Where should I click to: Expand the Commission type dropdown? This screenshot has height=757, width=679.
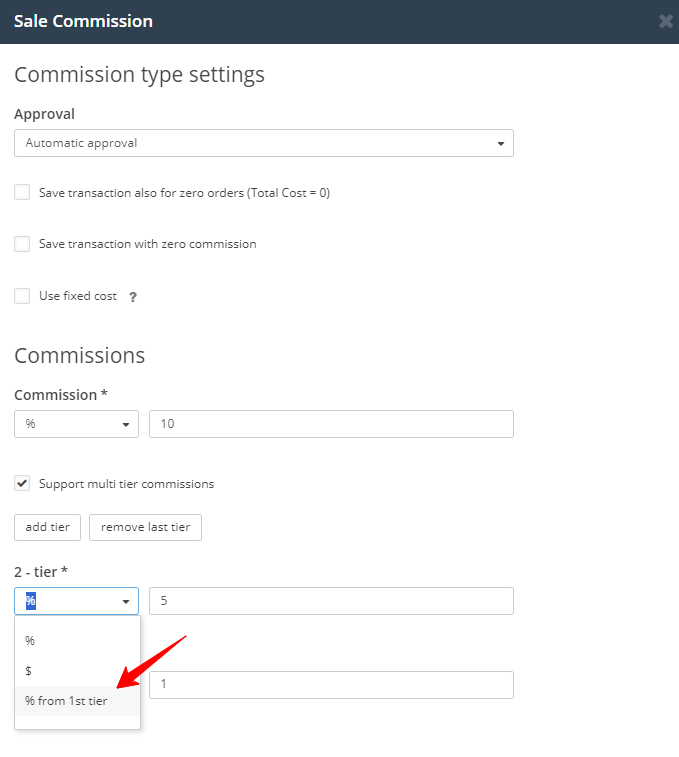pyautogui.click(x=76, y=424)
